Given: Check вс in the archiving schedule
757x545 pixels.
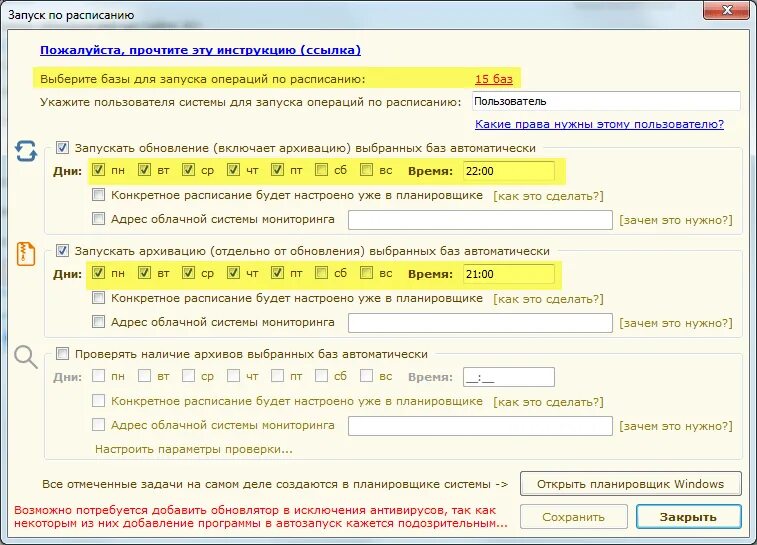Looking at the screenshot, I should tap(366, 273).
